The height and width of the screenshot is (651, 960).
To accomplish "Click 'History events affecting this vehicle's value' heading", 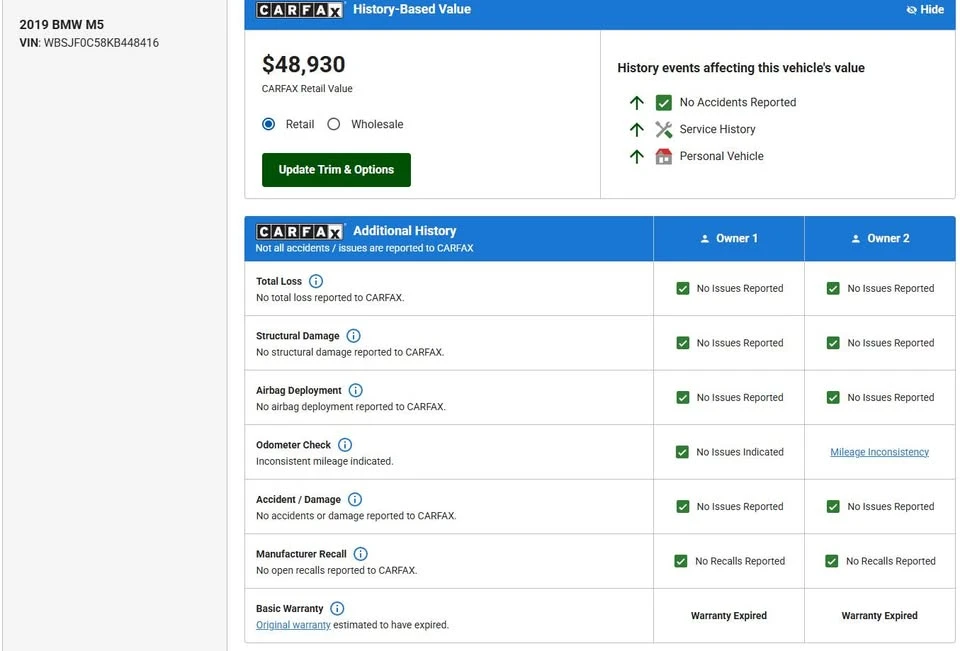I will [x=741, y=68].
